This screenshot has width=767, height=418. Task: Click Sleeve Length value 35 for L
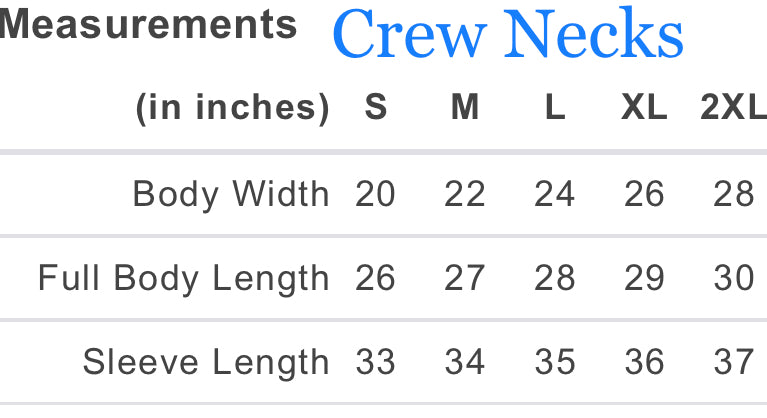[x=555, y=362]
